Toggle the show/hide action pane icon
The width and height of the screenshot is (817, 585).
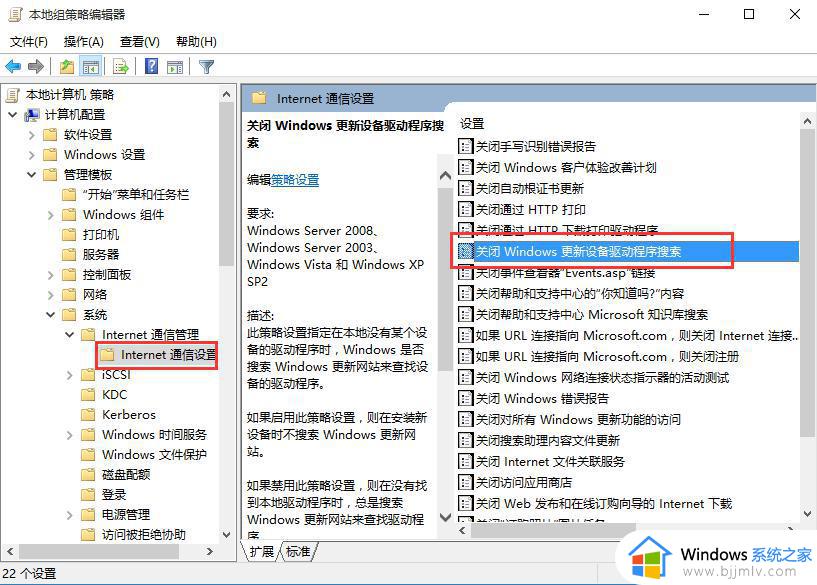coord(175,67)
